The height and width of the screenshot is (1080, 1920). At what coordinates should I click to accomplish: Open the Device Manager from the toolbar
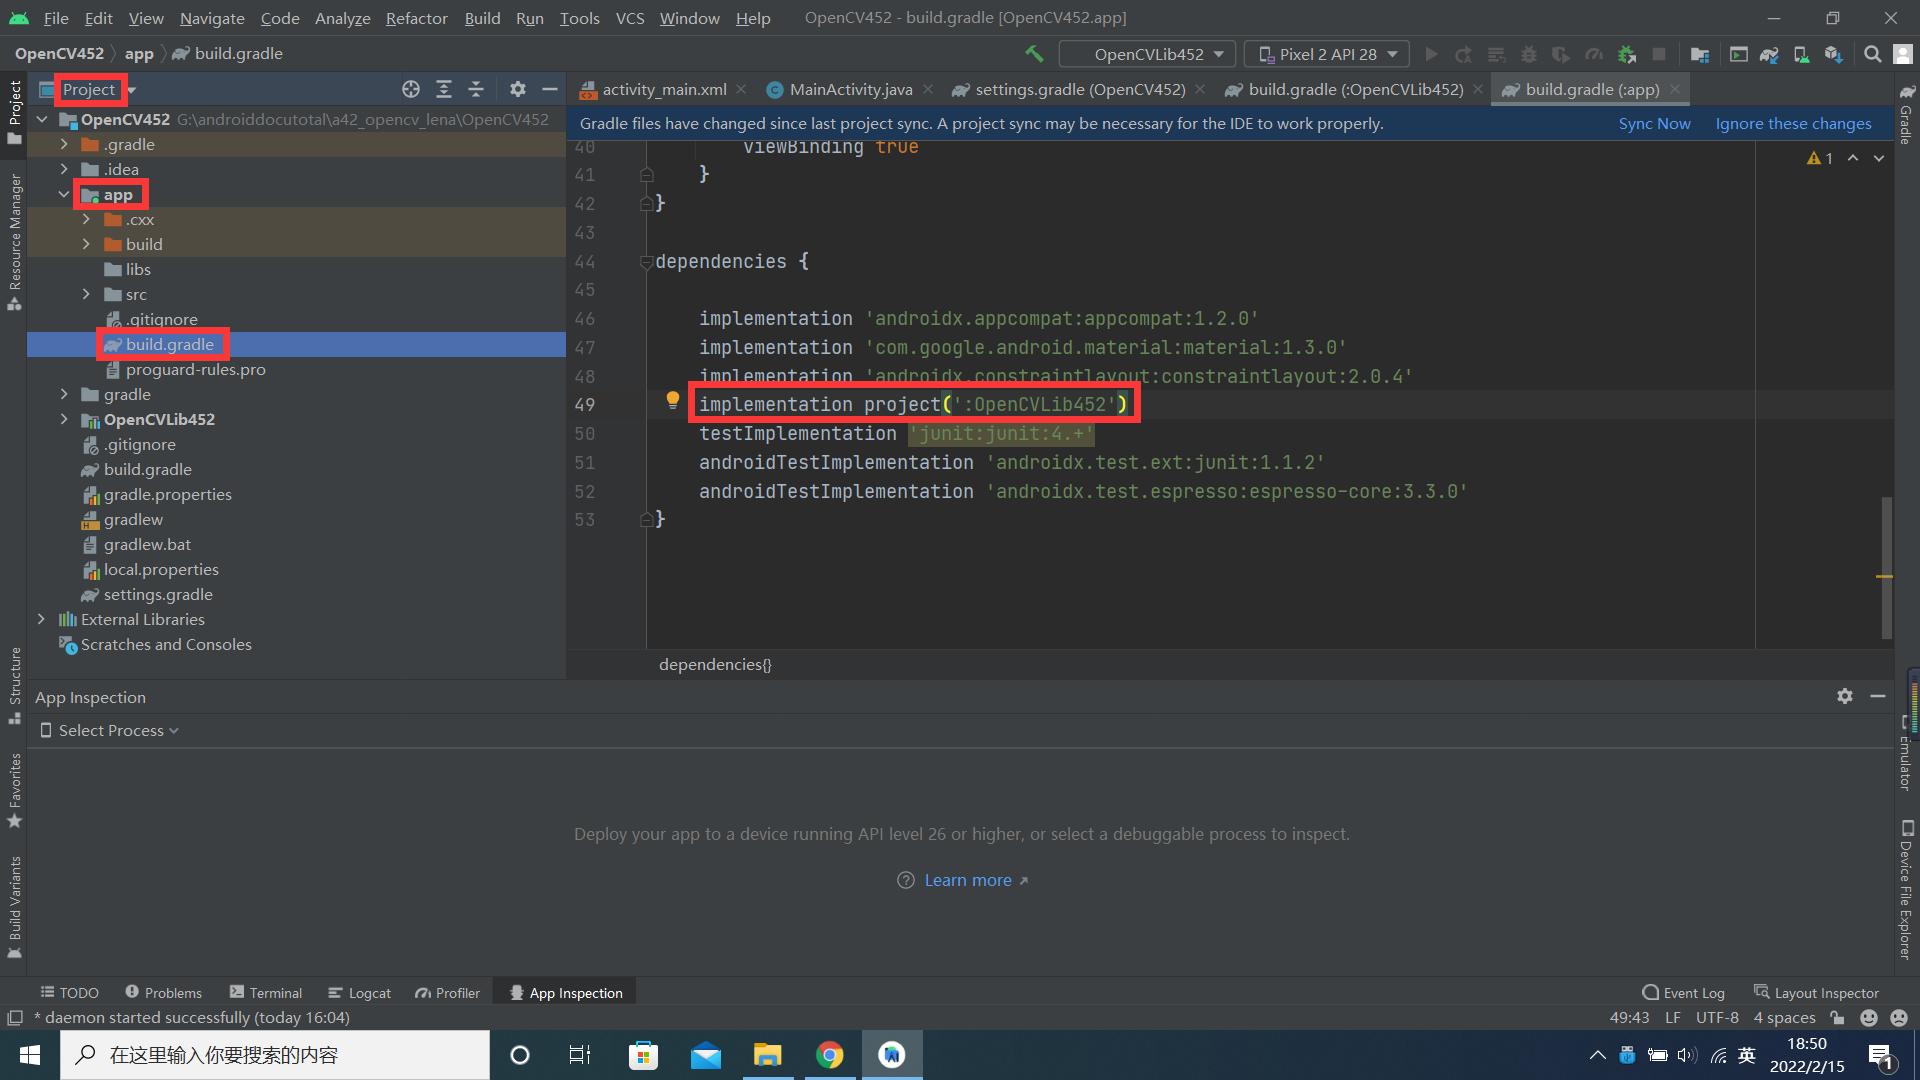(1800, 55)
